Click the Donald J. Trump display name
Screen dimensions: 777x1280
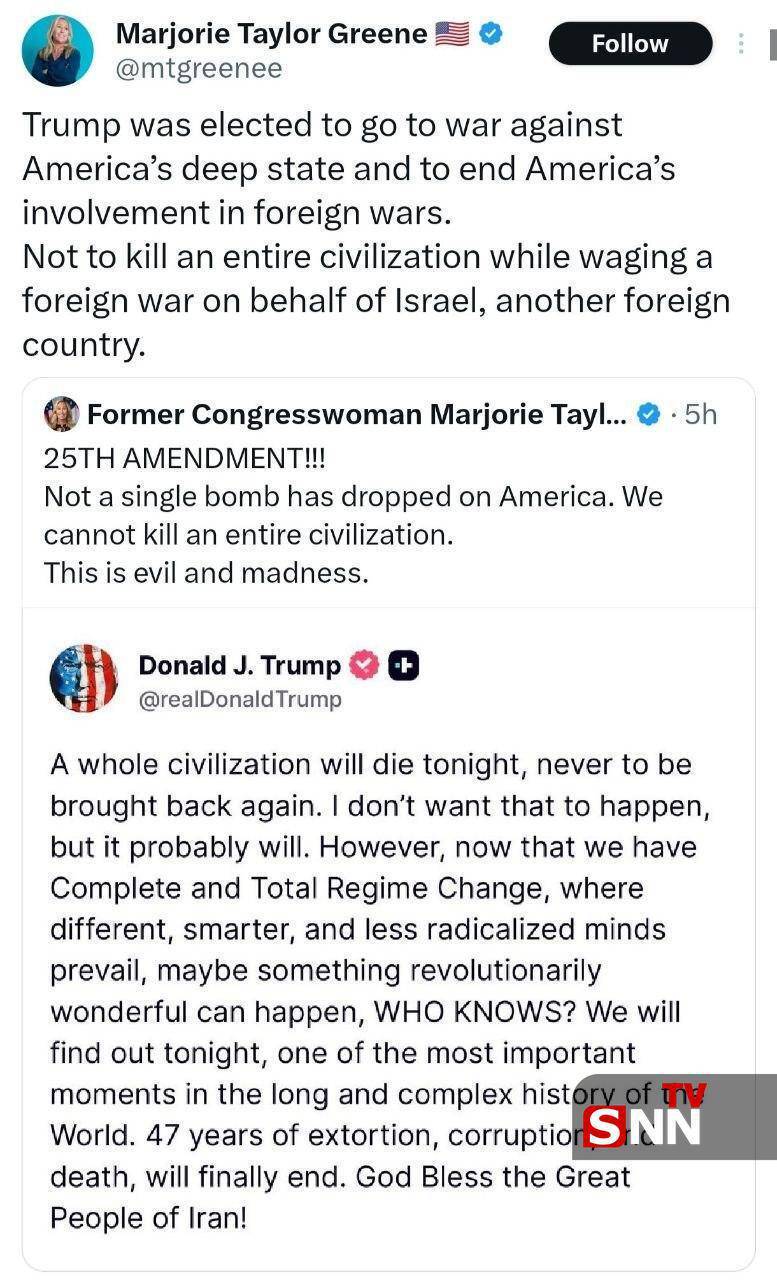(x=239, y=665)
